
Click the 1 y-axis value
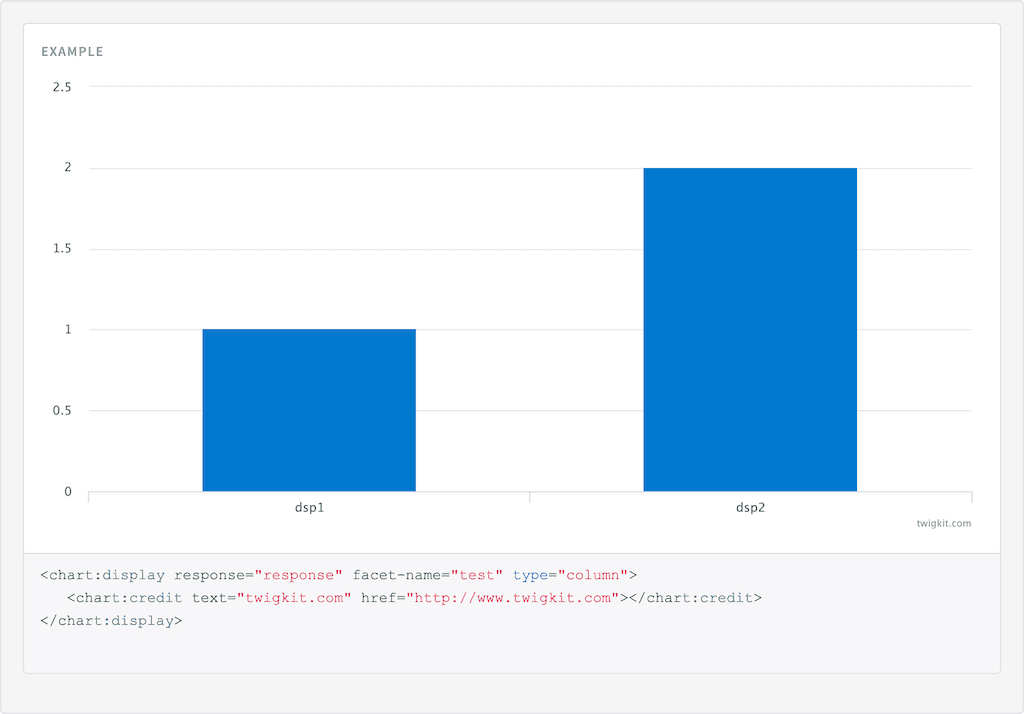coord(68,330)
